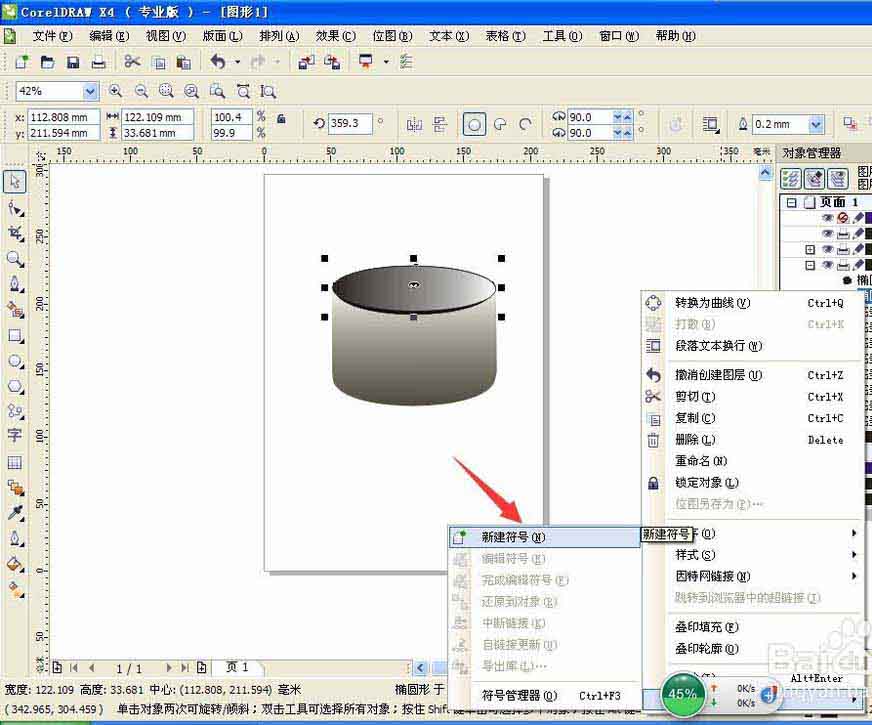Expand the 因特网链接(N) submenu arrow
This screenshot has width=872, height=725.
pos(854,576)
